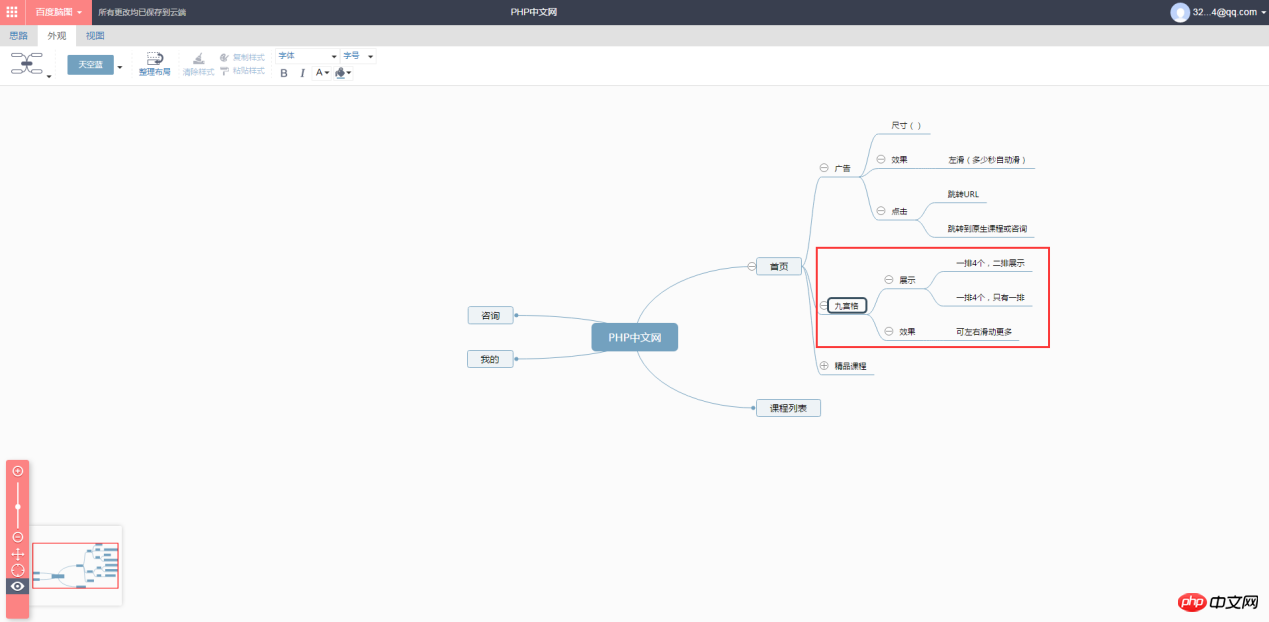Collapse the 点击 branch
The width and height of the screenshot is (1269, 622).
(x=881, y=211)
